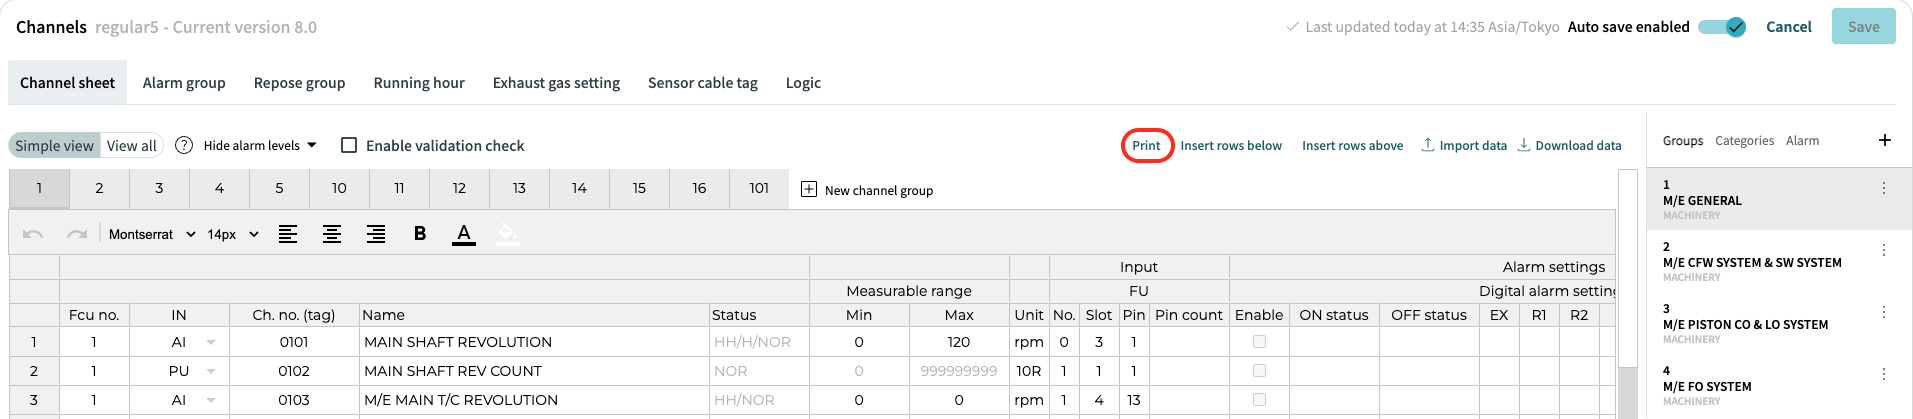Select channel group tab 16
1913x419 pixels.
point(699,188)
